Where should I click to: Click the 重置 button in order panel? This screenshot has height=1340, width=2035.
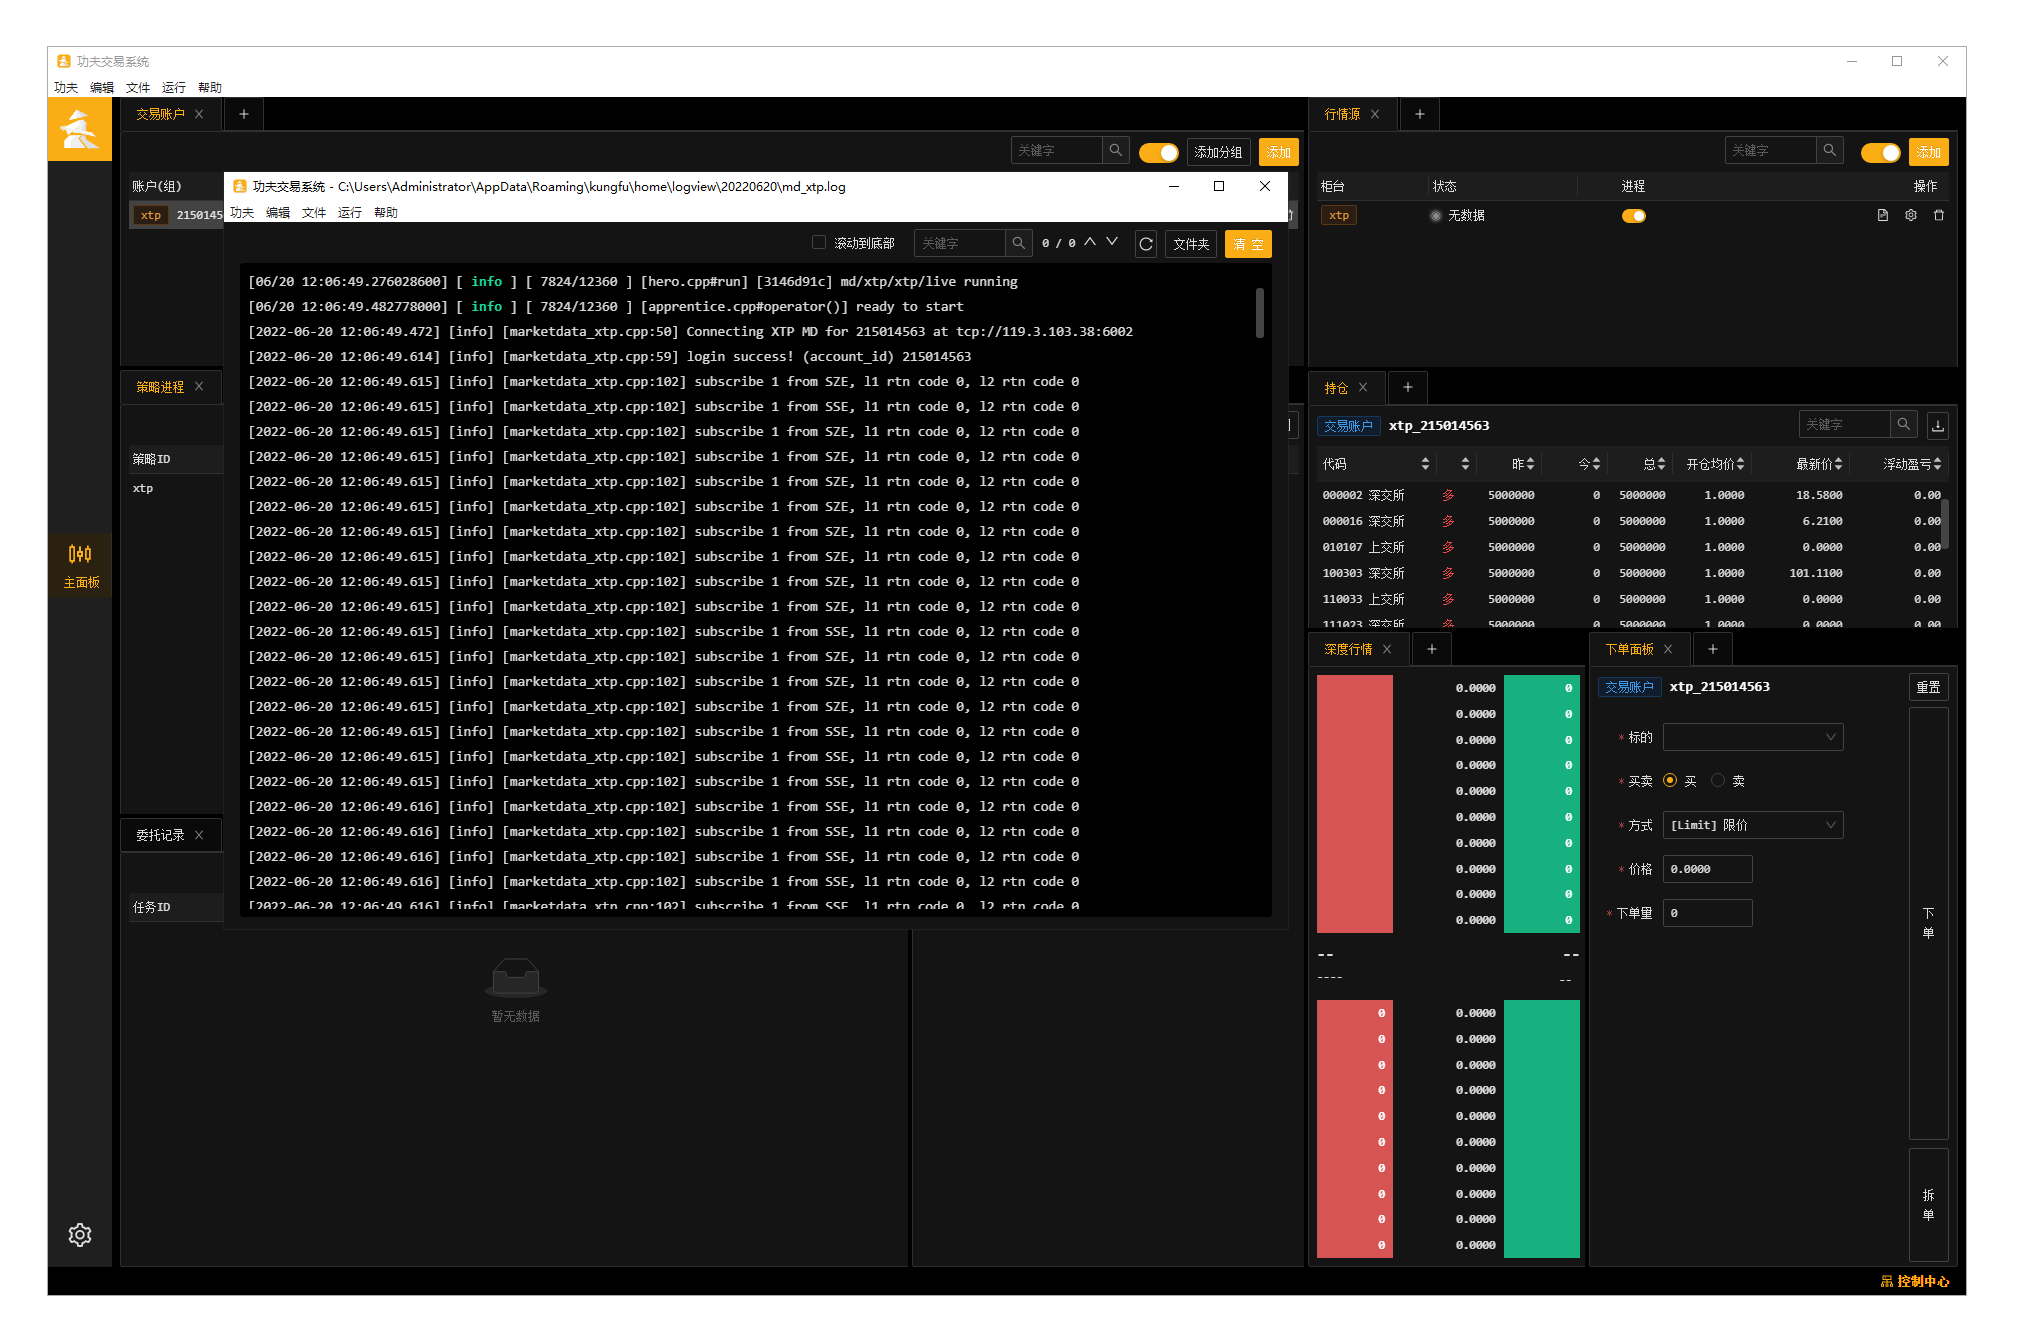click(1928, 687)
